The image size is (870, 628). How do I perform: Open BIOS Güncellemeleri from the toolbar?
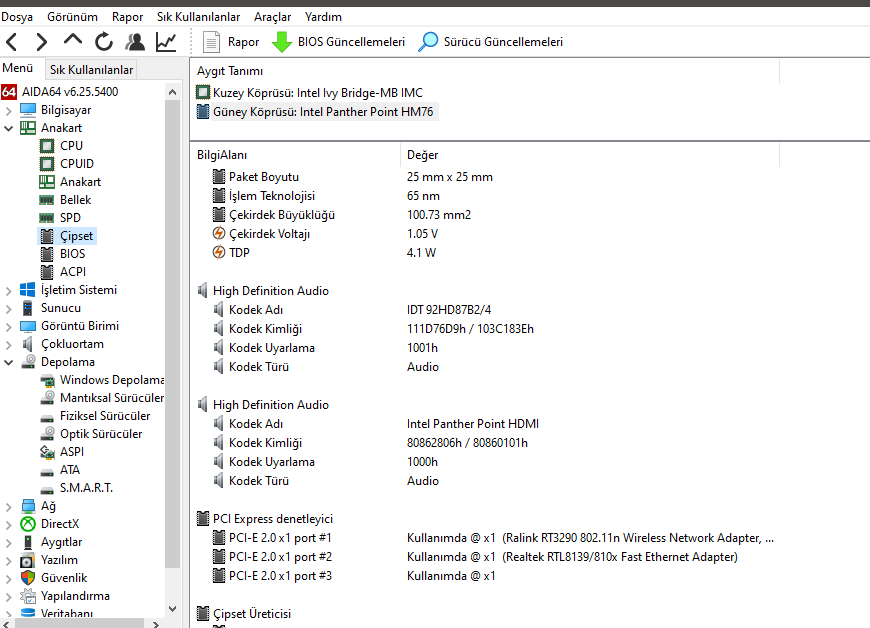point(338,42)
